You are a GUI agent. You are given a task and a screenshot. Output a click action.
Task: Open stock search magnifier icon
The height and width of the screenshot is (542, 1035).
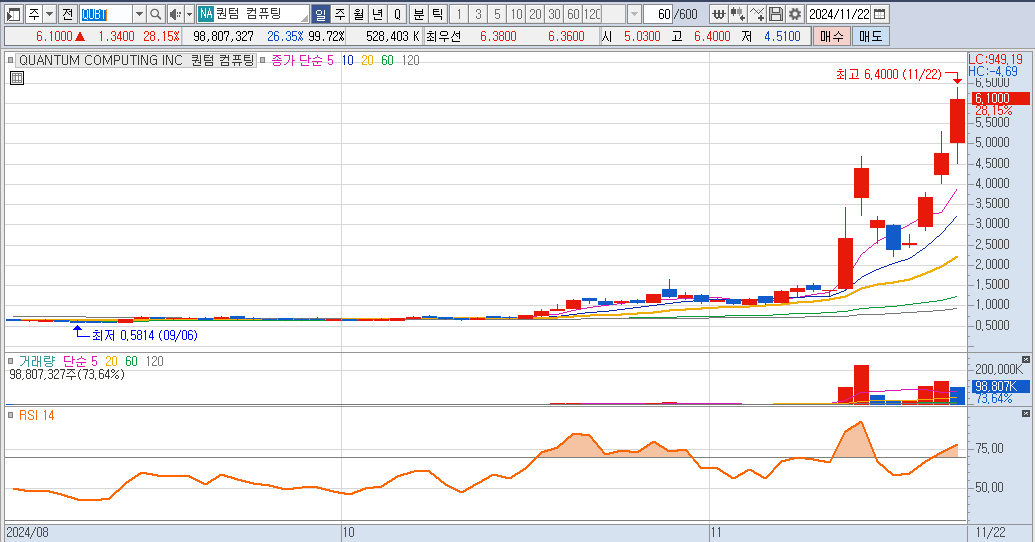[156, 14]
